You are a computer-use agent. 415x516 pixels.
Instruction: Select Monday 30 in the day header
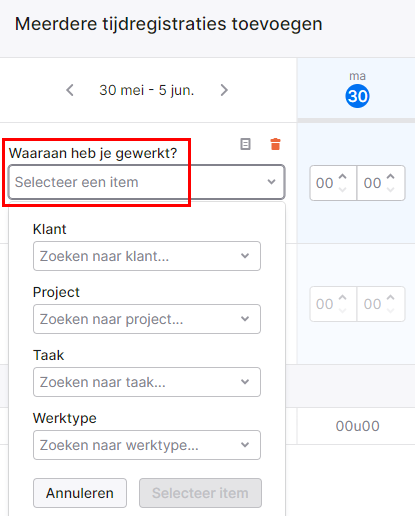click(357, 96)
